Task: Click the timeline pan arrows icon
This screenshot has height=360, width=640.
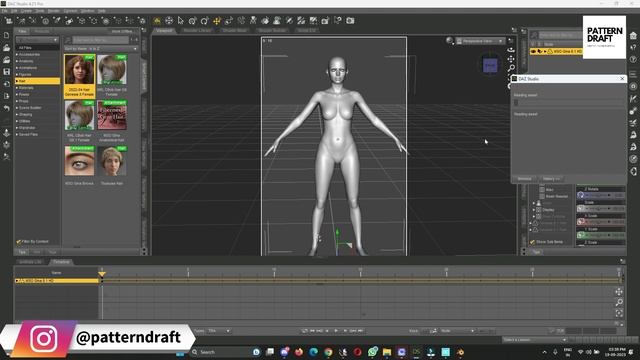Action: [x=619, y=291]
